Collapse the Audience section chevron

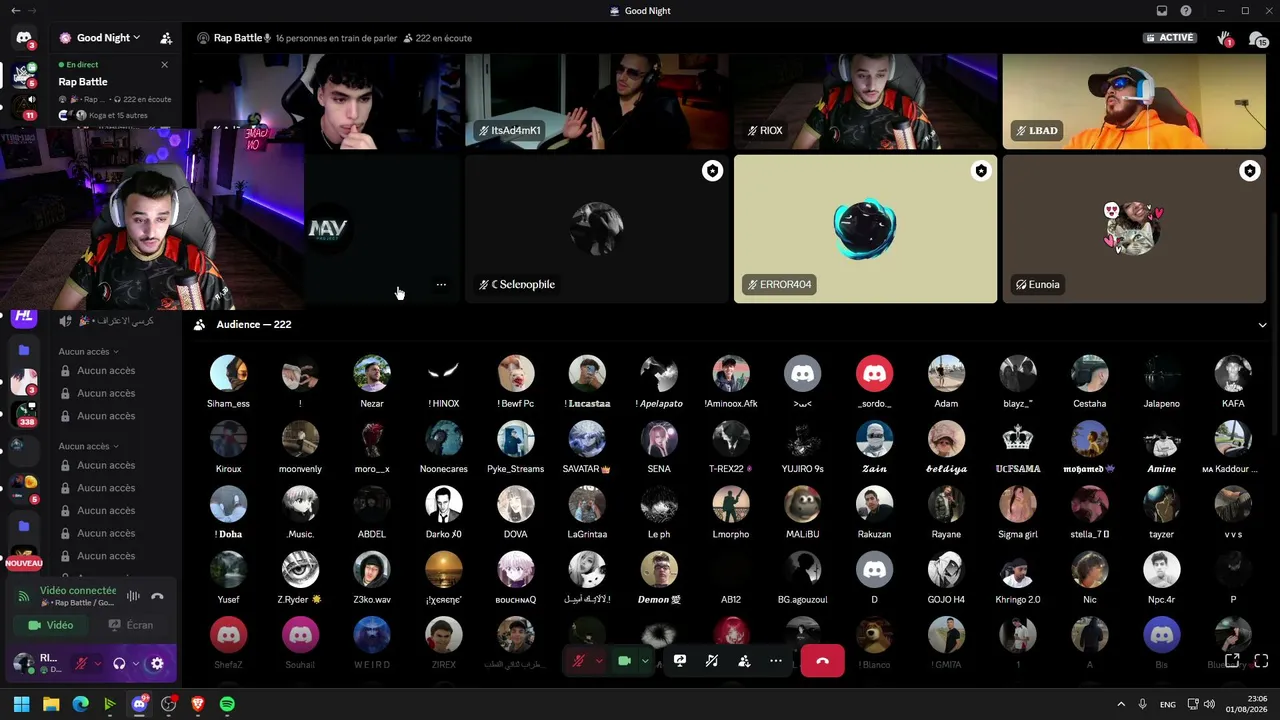click(1262, 325)
